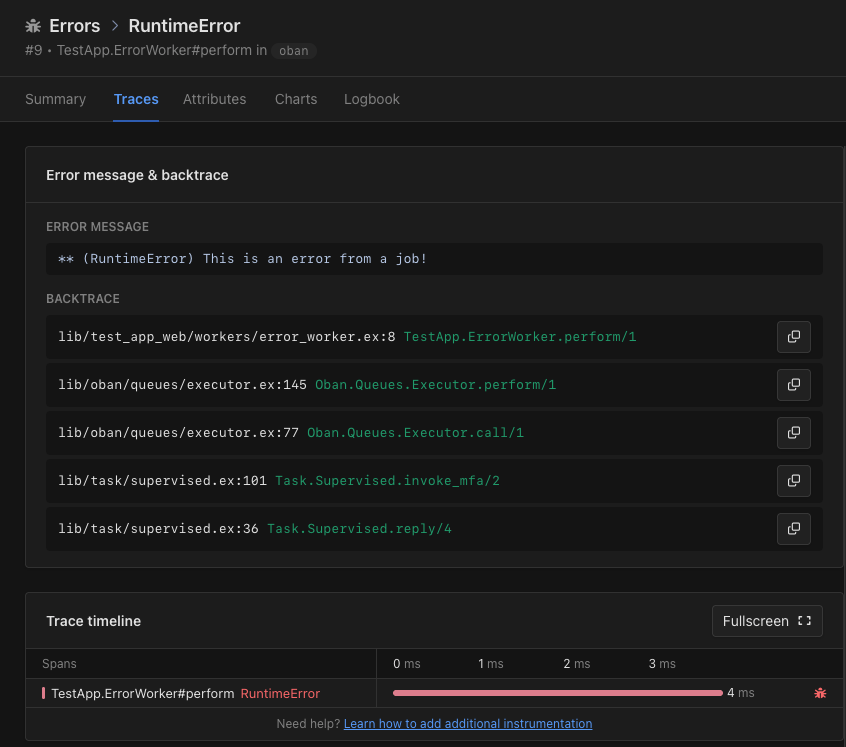Open the trace timeline in Fullscreen
The height and width of the screenshot is (747, 846).
[767, 621]
